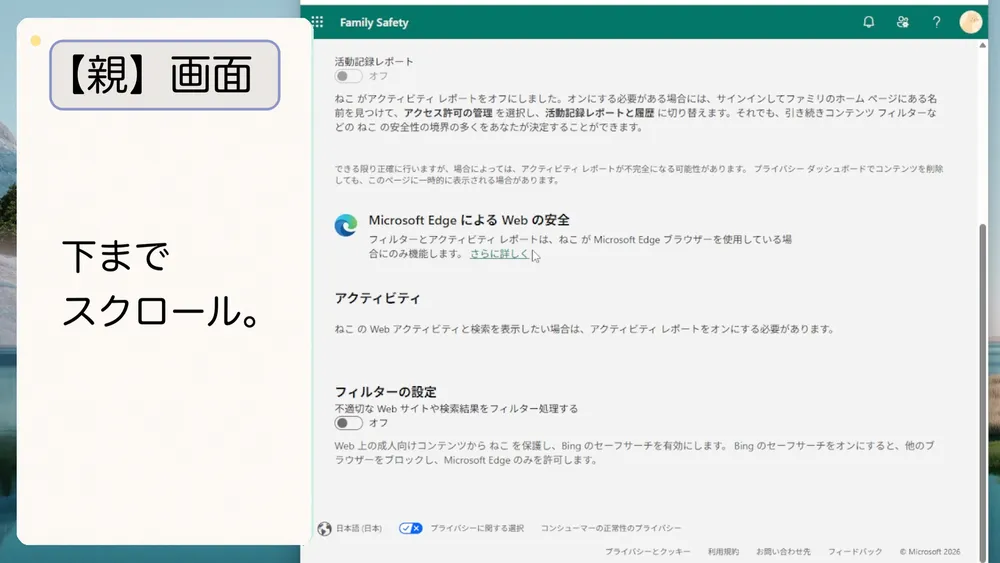Click the Microsoft Edge logo icon
Viewport: 1000px width, 563px height.
pos(346,226)
